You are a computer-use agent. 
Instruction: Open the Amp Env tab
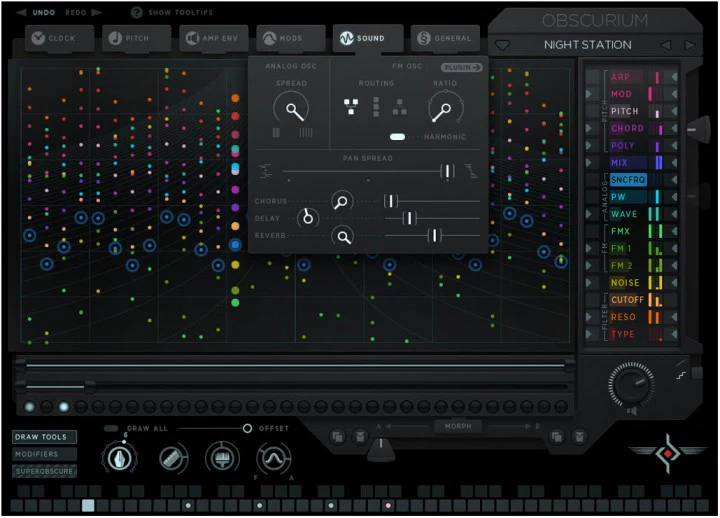pyautogui.click(x=214, y=38)
